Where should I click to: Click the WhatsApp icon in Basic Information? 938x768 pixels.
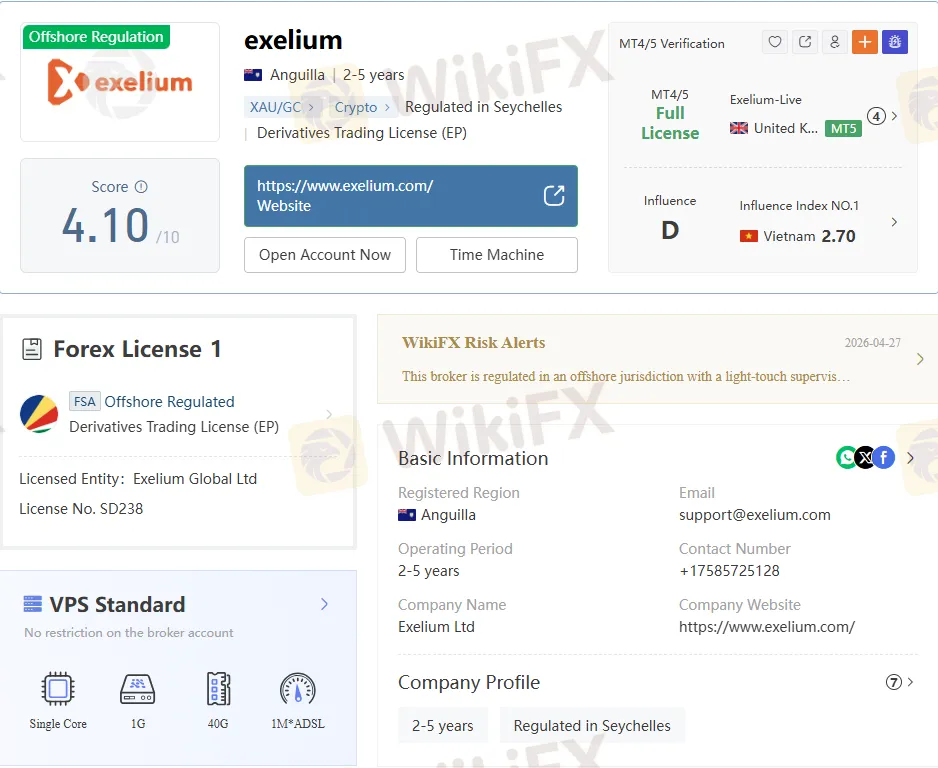click(x=846, y=458)
